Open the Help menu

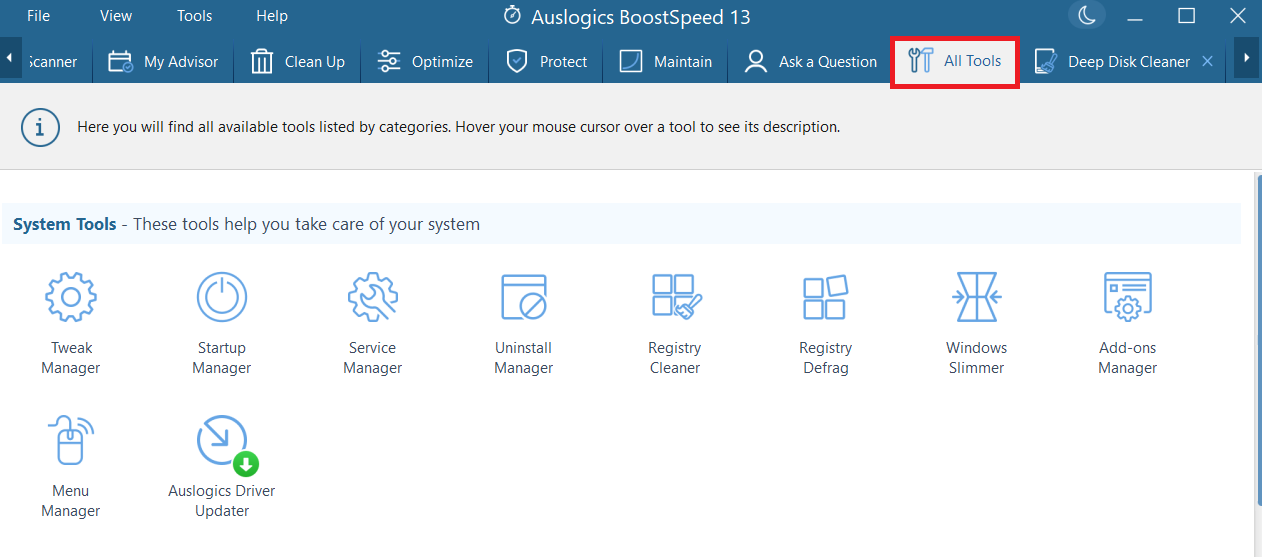(x=272, y=16)
